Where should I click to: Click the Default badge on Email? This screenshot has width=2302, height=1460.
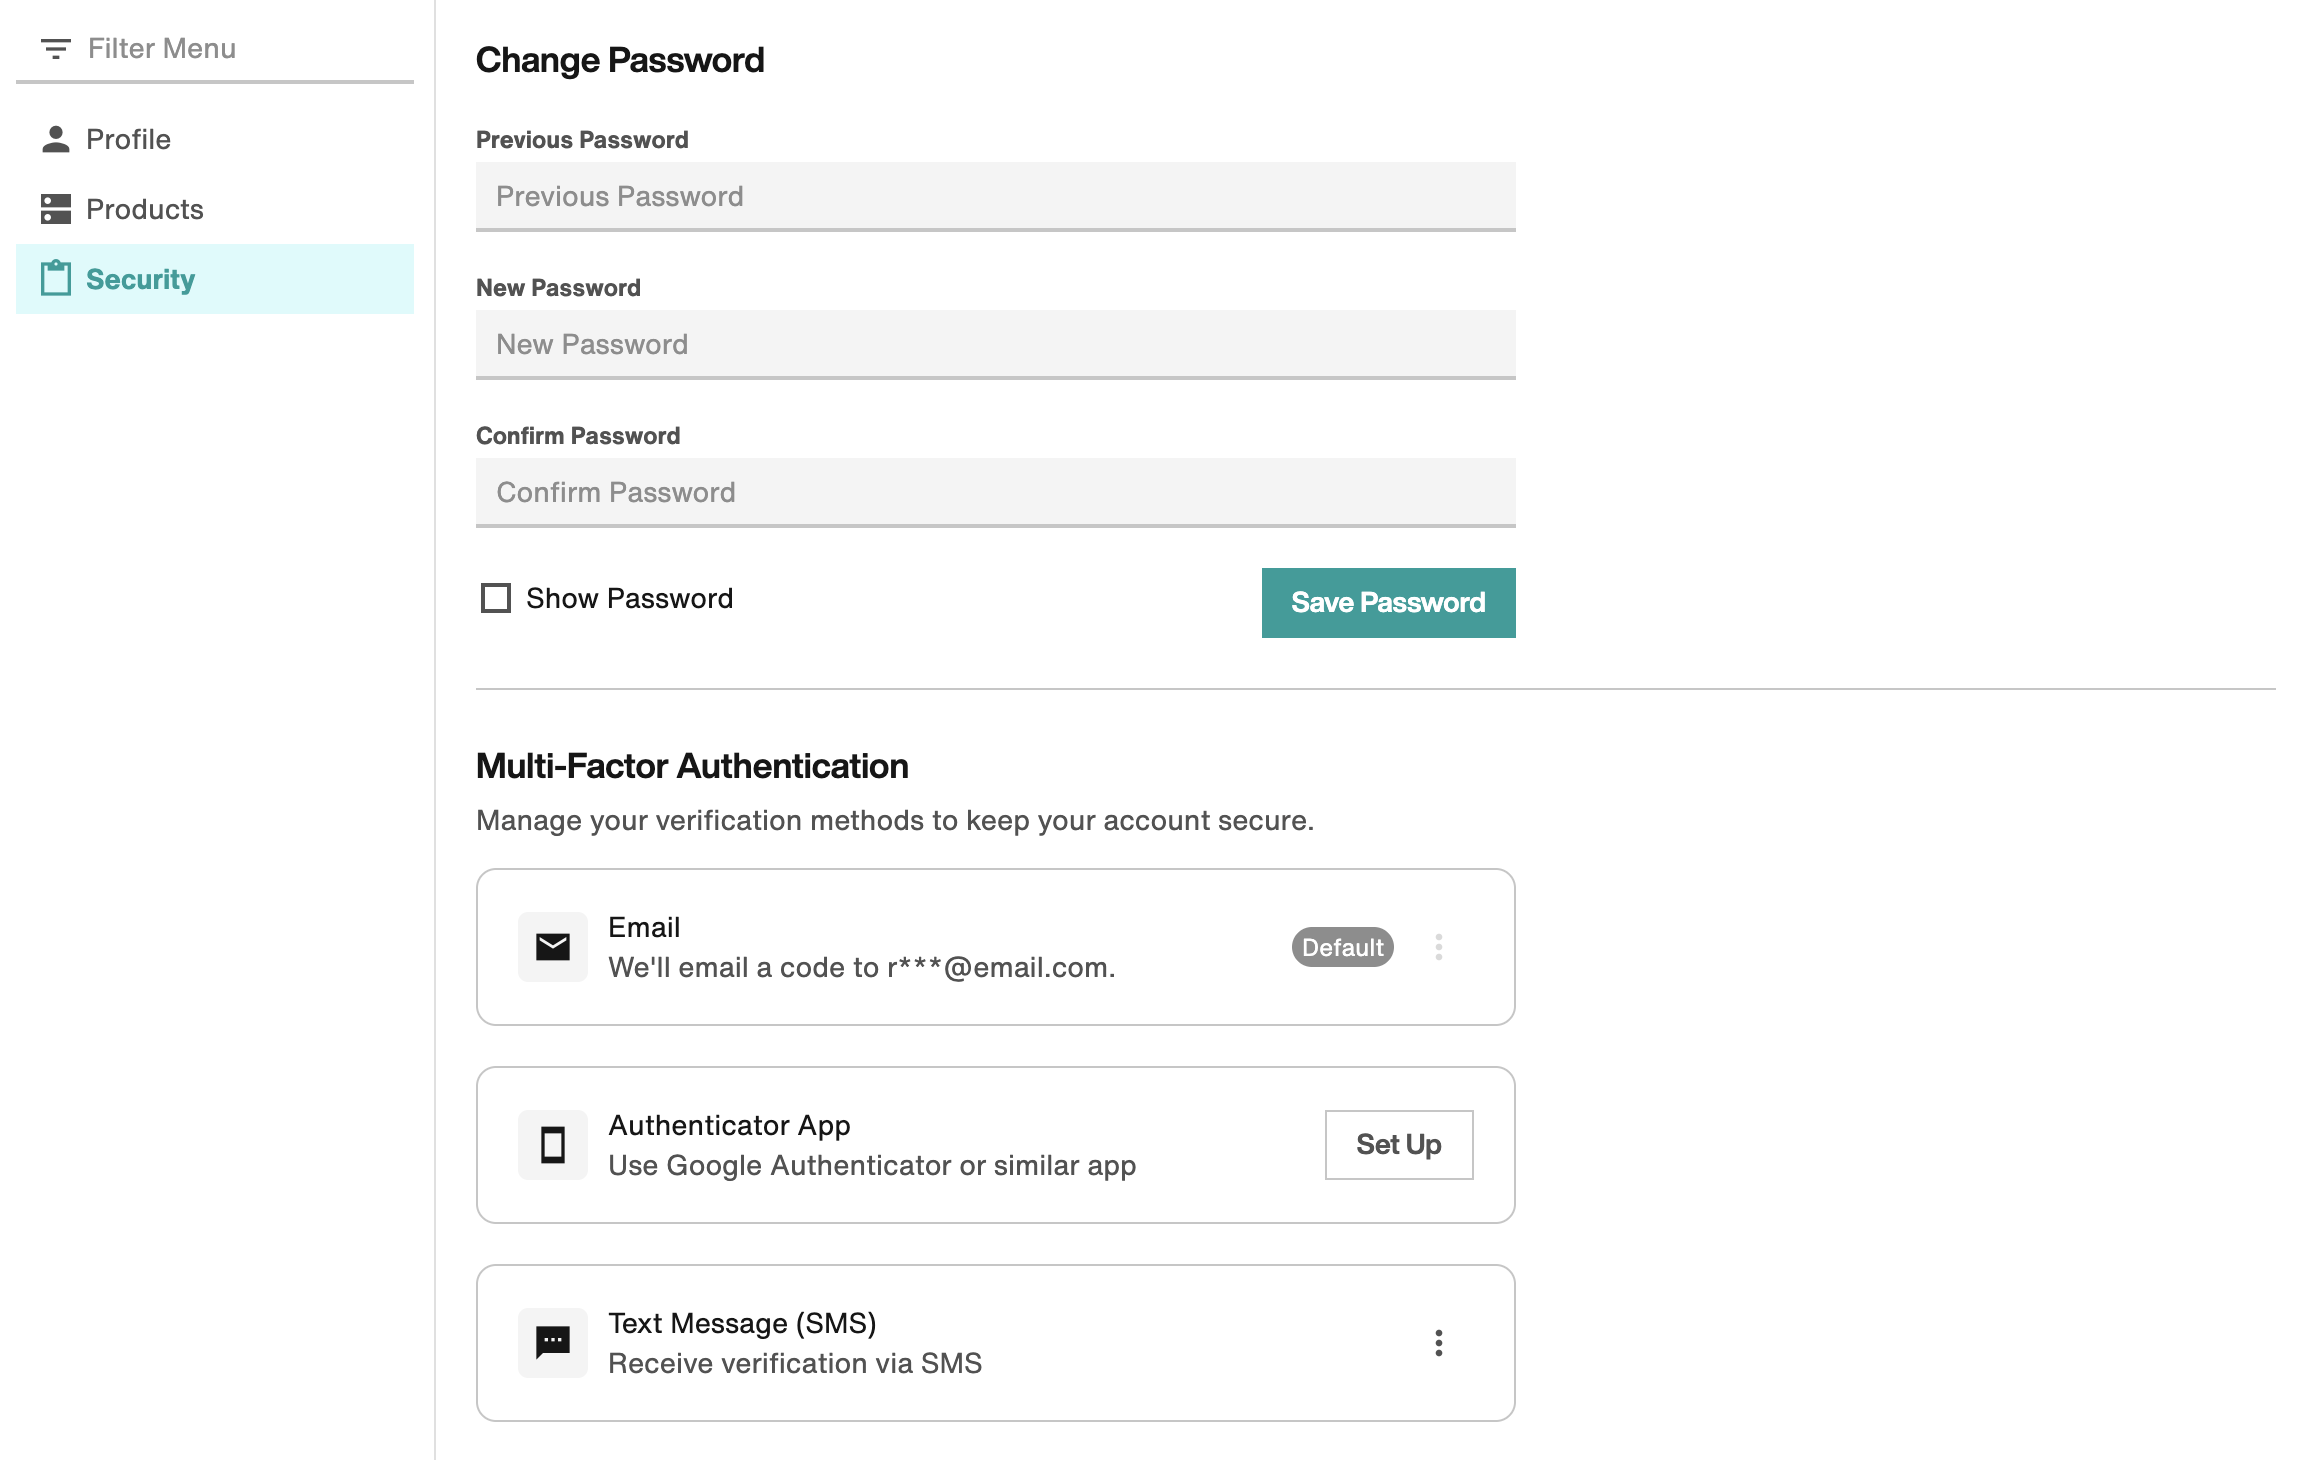(1343, 947)
